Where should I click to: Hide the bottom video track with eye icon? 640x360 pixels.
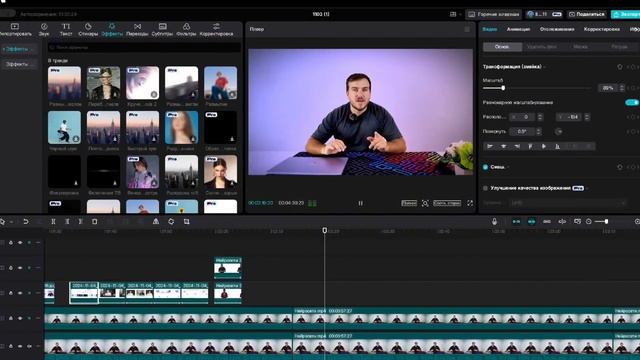coord(20,346)
